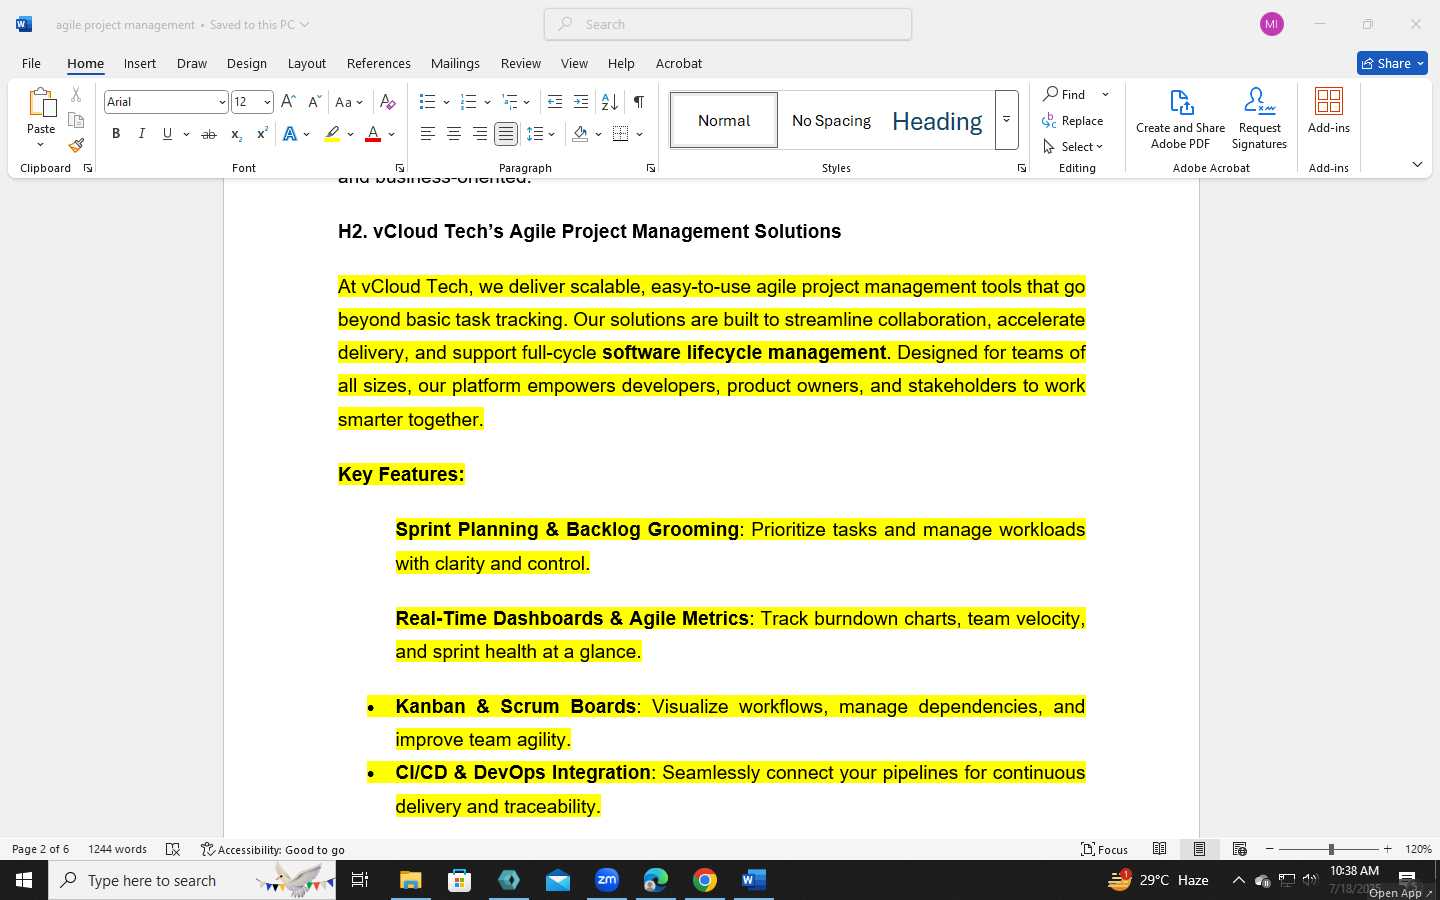The height and width of the screenshot is (900, 1440).
Task: Open the Select dropdown in Editing
Action: click(x=1072, y=146)
